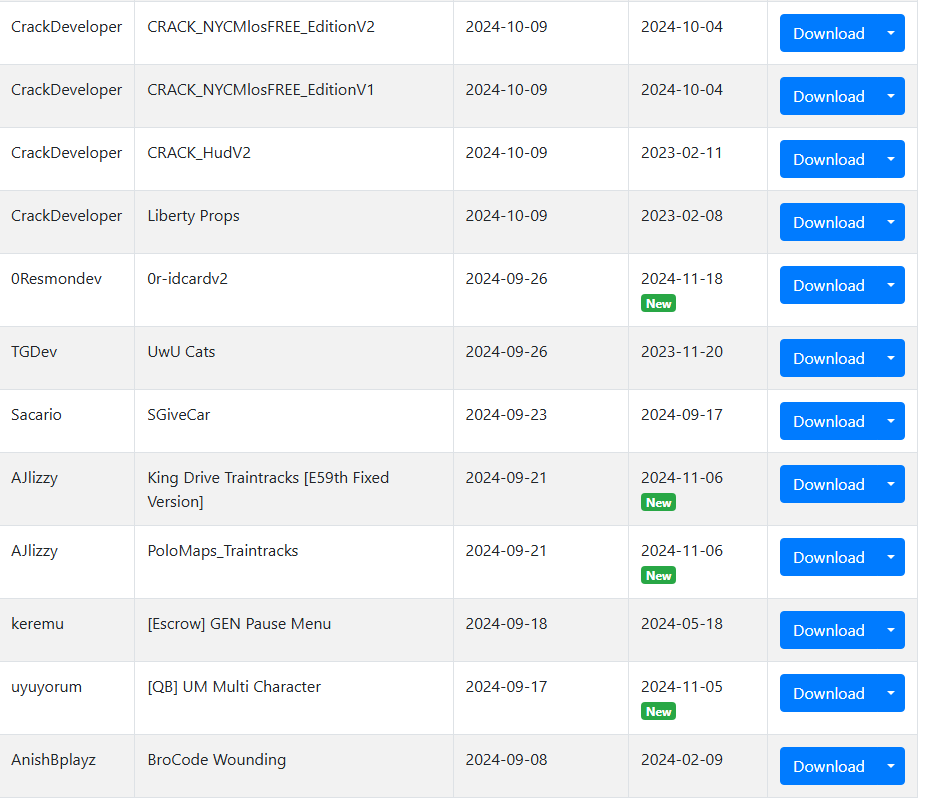Screen dimensions: 930x798
Task: Download CRACK_NYCMlosFREE_EditionV2
Action: point(829,33)
